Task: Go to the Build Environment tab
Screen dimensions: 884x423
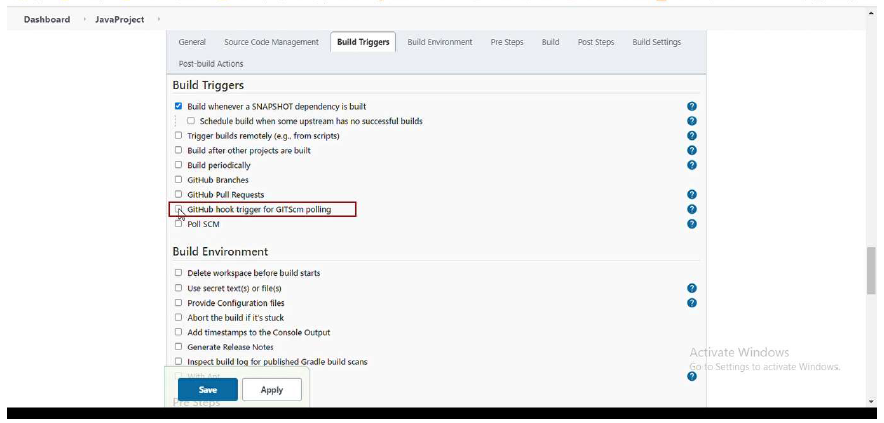Action: (x=440, y=42)
